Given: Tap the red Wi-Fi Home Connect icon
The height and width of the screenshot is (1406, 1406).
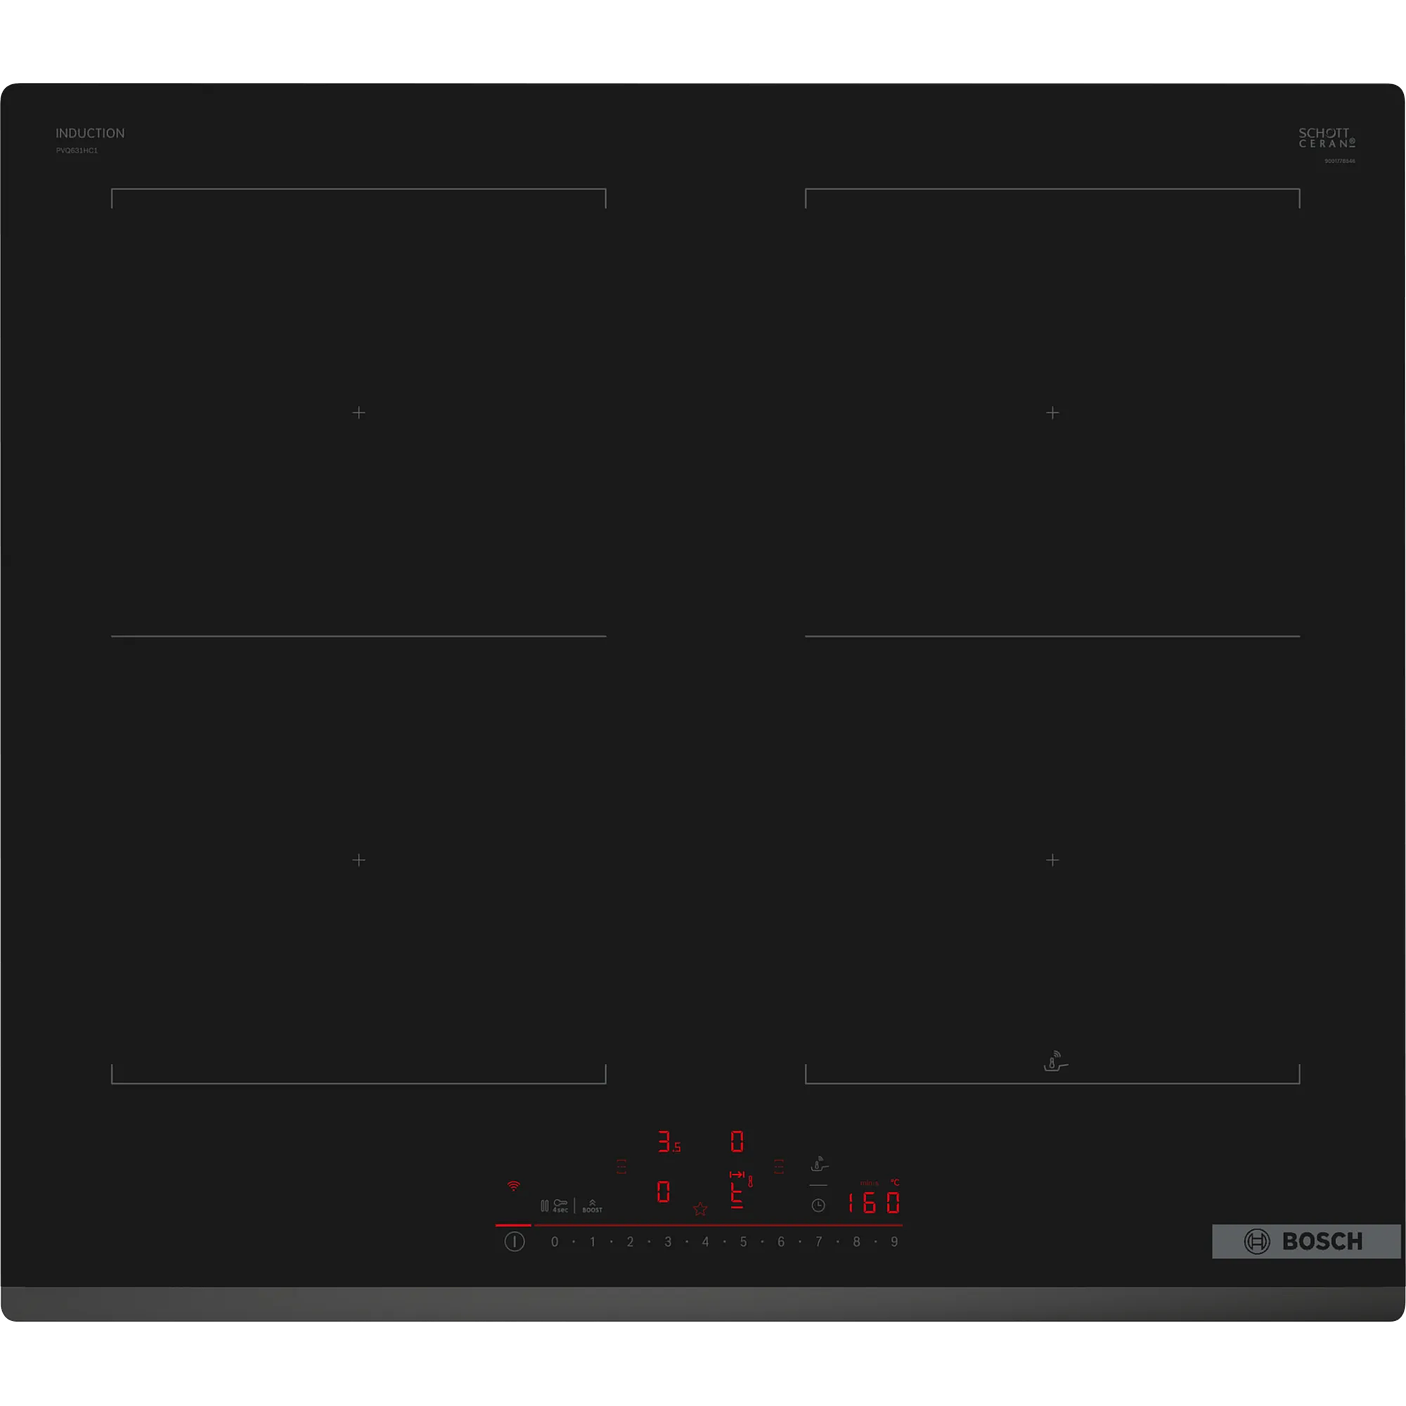Looking at the screenshot, I should pyautogui.click(x=513, y=1186).
